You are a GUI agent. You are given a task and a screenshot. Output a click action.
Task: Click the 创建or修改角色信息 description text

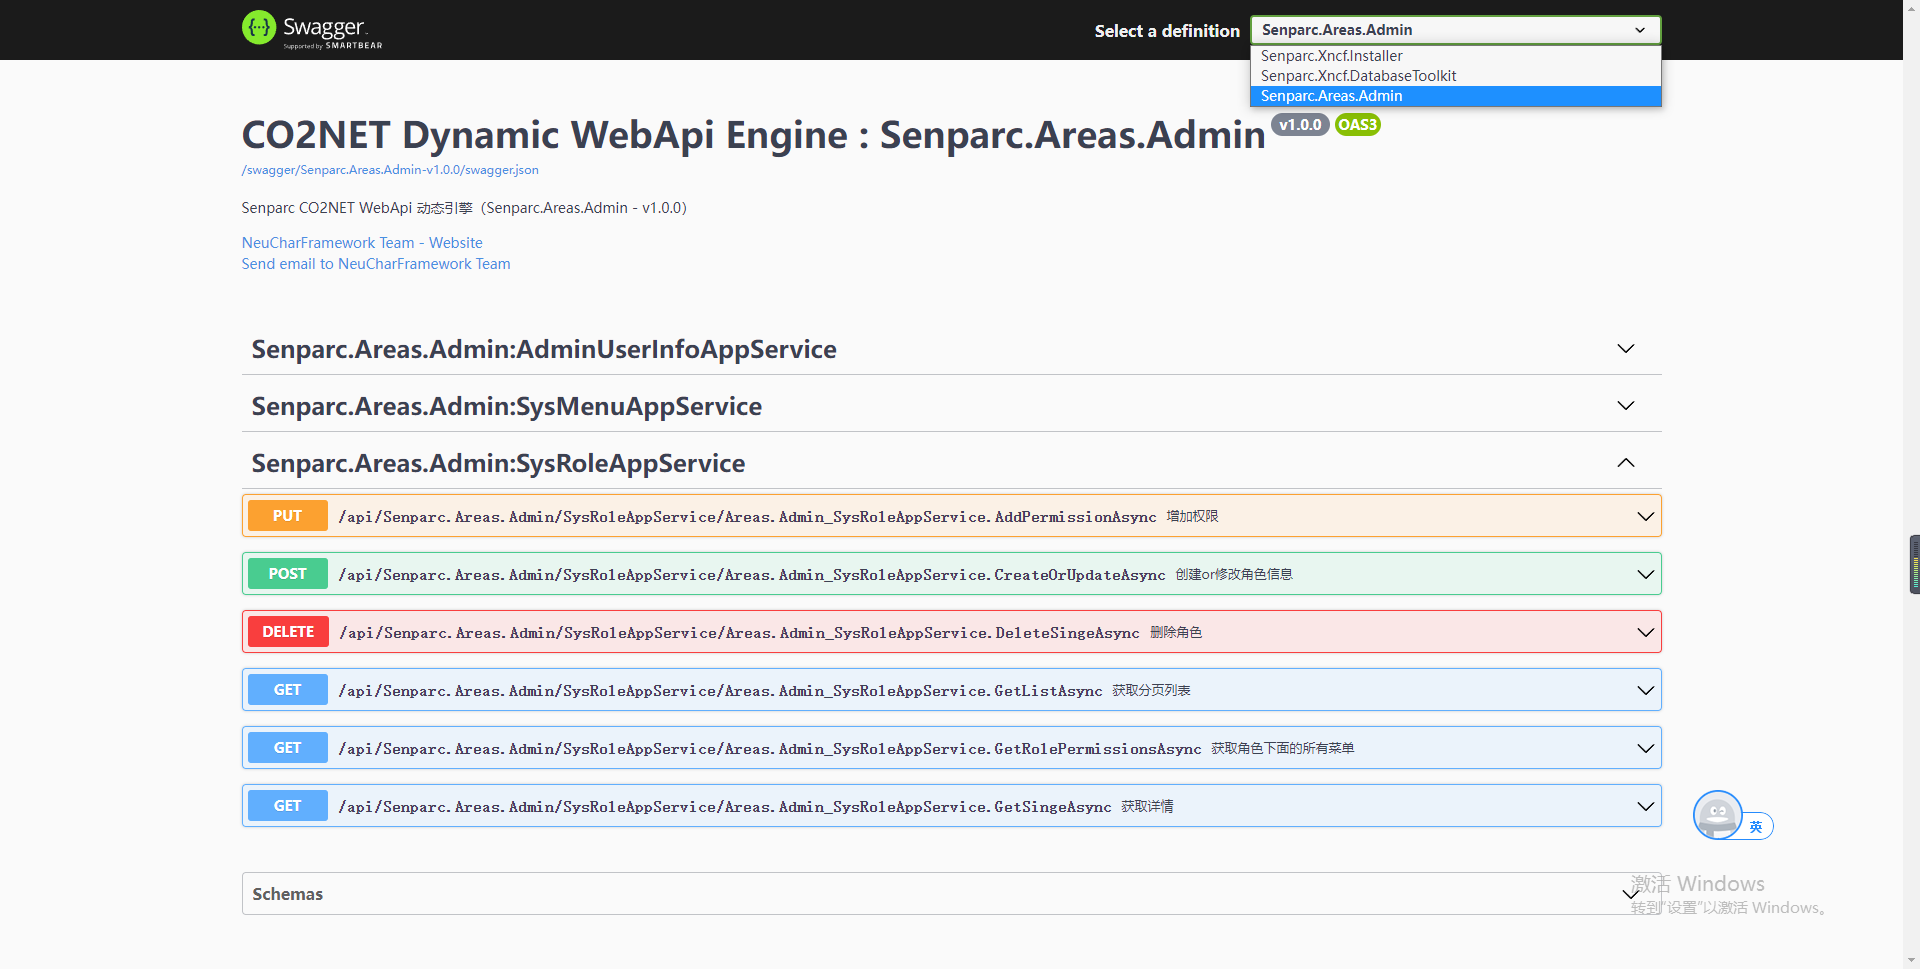coord(1234,575)
